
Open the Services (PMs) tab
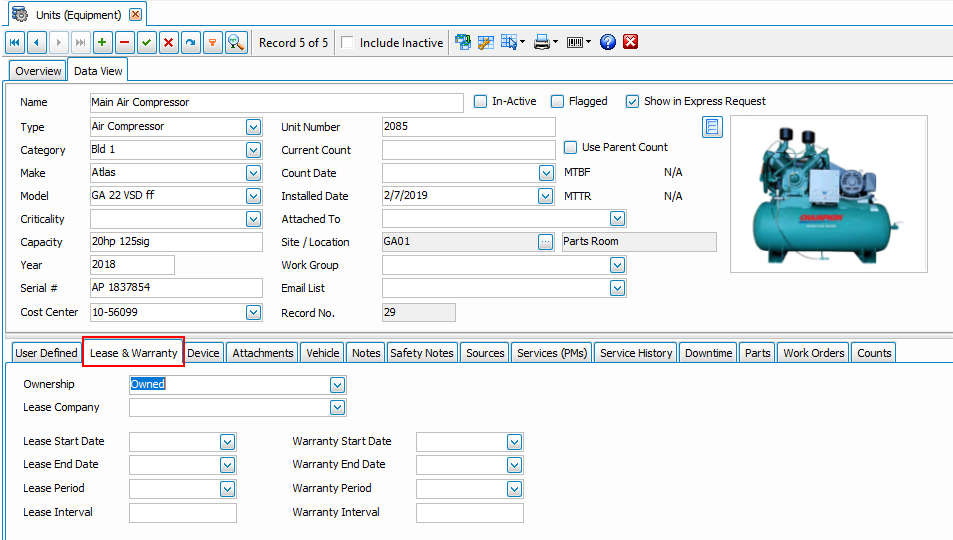(x=552, y=353)
